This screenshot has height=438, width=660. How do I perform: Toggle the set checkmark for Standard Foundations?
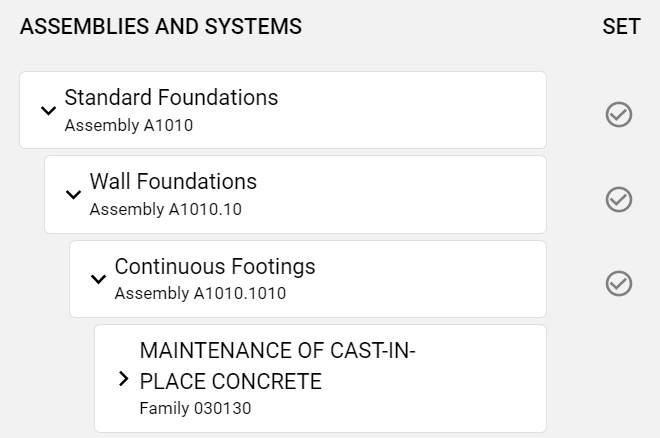(x=619, y=115)
